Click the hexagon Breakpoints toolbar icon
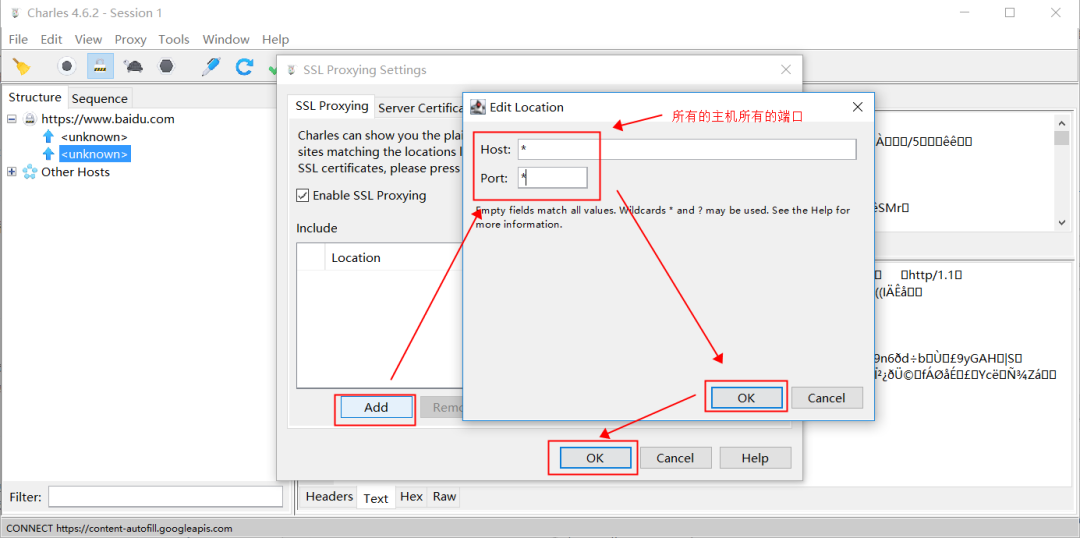The width and height of the screenshot is (1080, 538). 166,66
